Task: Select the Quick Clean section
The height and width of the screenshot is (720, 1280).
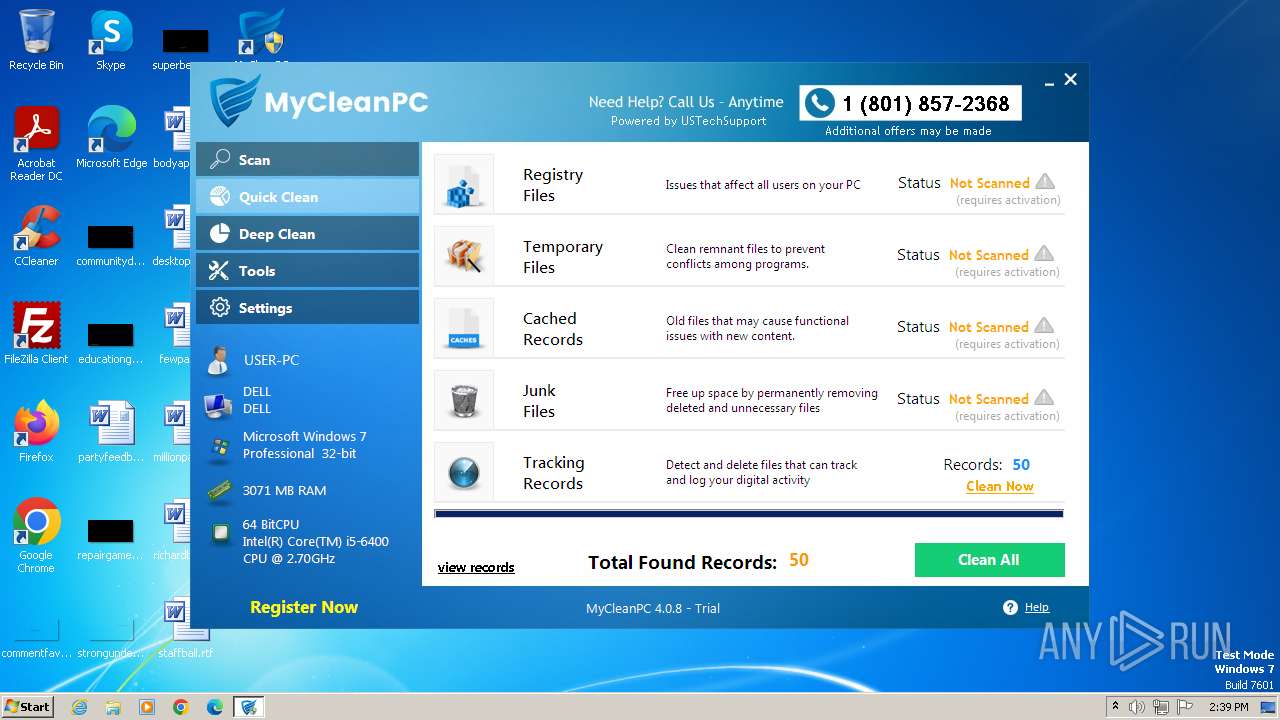Action: [307, 197]
